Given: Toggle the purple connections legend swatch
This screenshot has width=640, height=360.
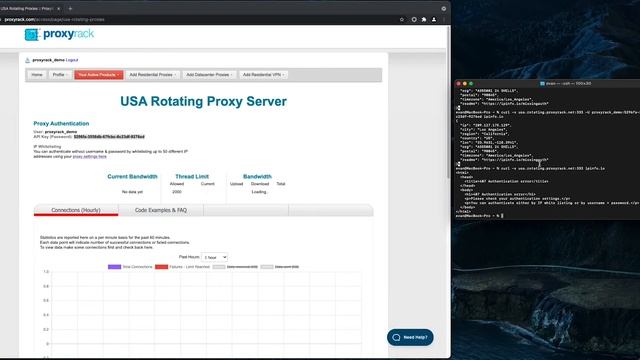Looking at the screenshot, I should pyautogui.click(x=114, y=267).
